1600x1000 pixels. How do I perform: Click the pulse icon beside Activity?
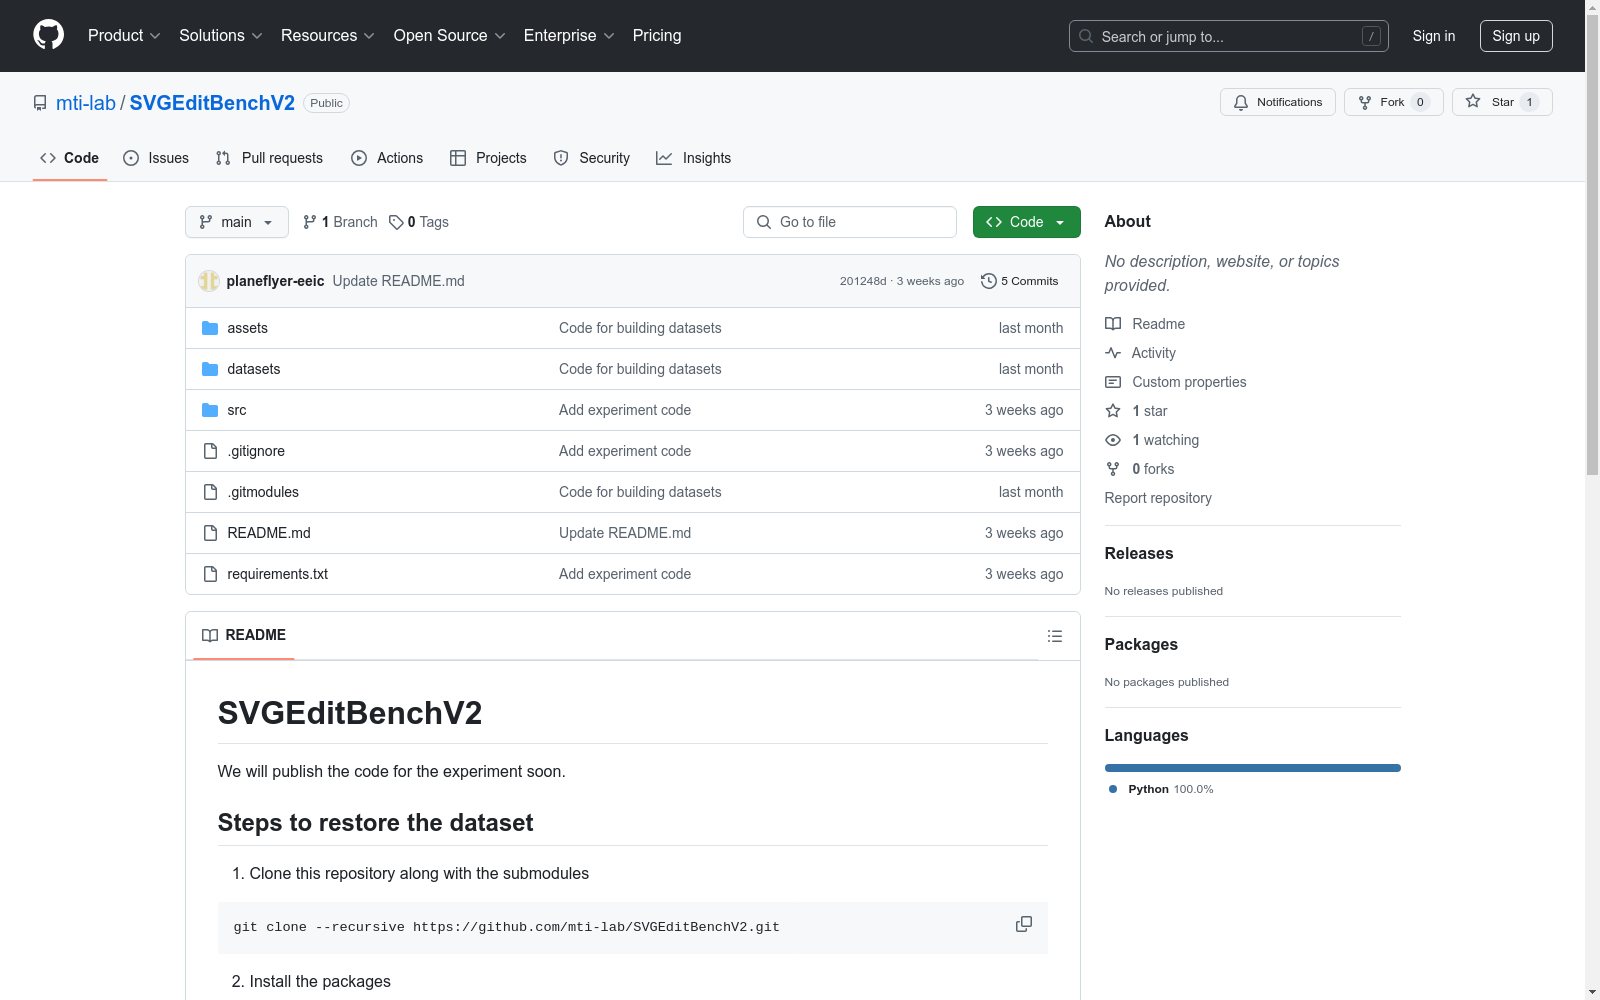tap(1113, 353)
